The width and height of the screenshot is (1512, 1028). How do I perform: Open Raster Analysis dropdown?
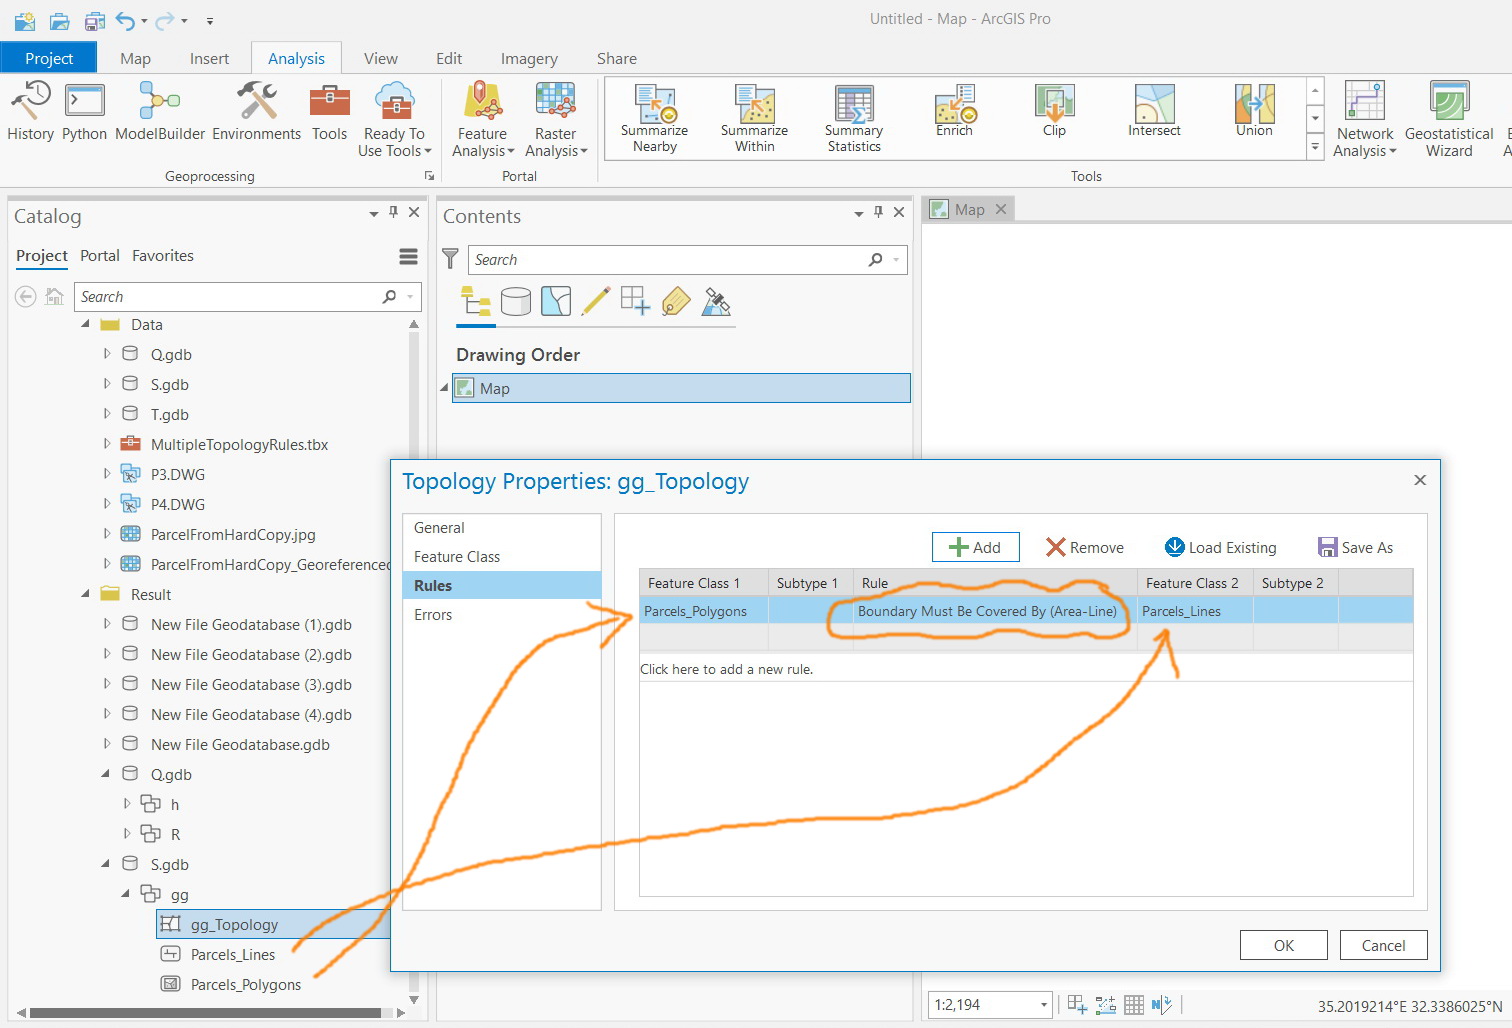[x=556, y=120]
